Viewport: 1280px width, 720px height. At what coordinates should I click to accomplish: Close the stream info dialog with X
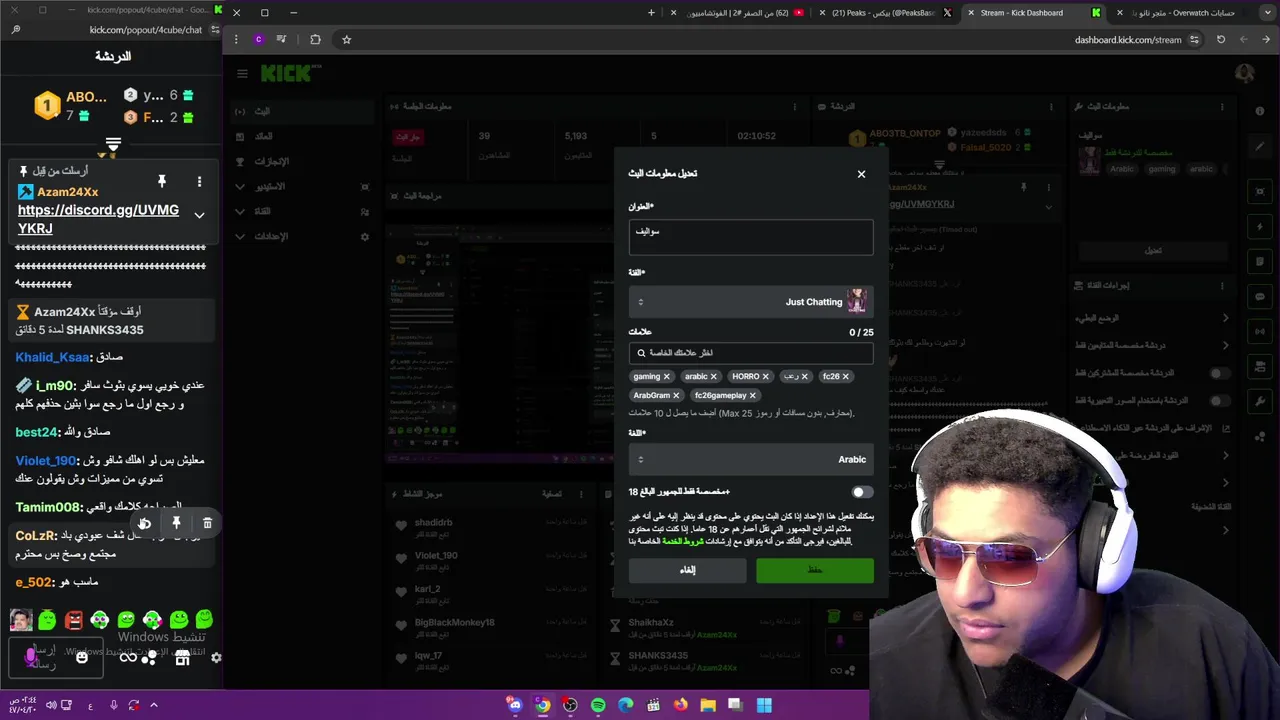[861, 174]
